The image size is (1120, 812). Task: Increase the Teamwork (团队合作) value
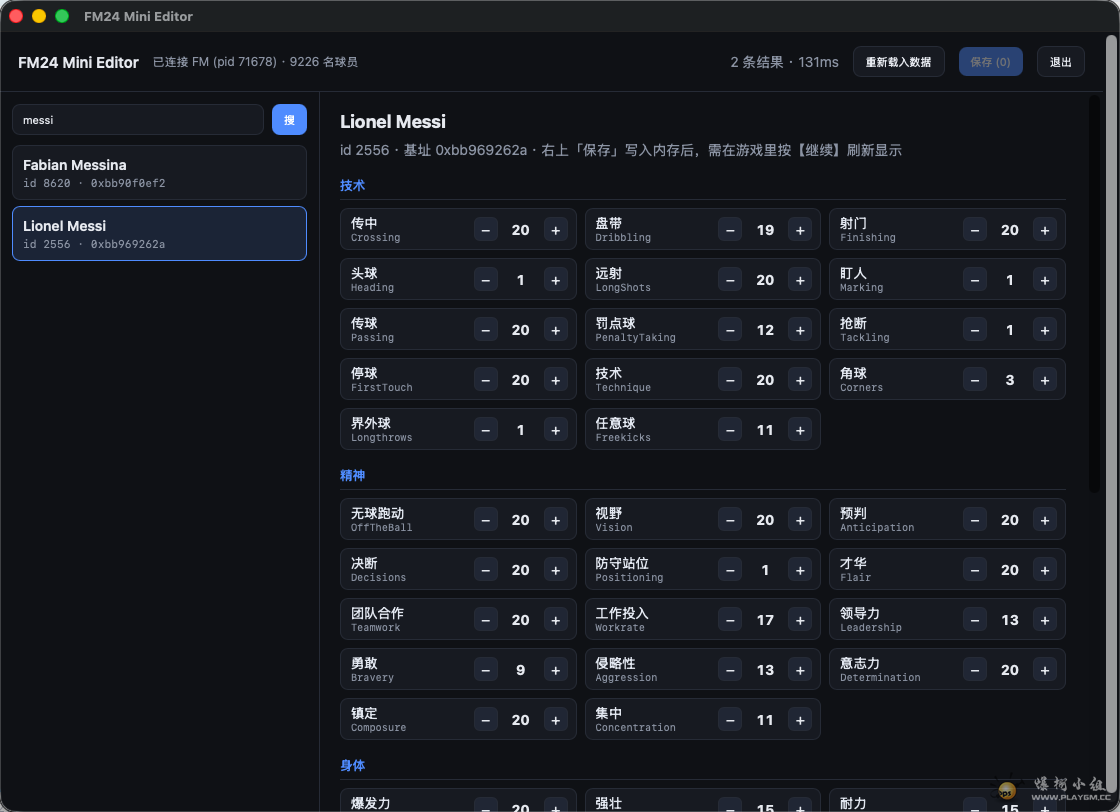(x=556, y=620)
